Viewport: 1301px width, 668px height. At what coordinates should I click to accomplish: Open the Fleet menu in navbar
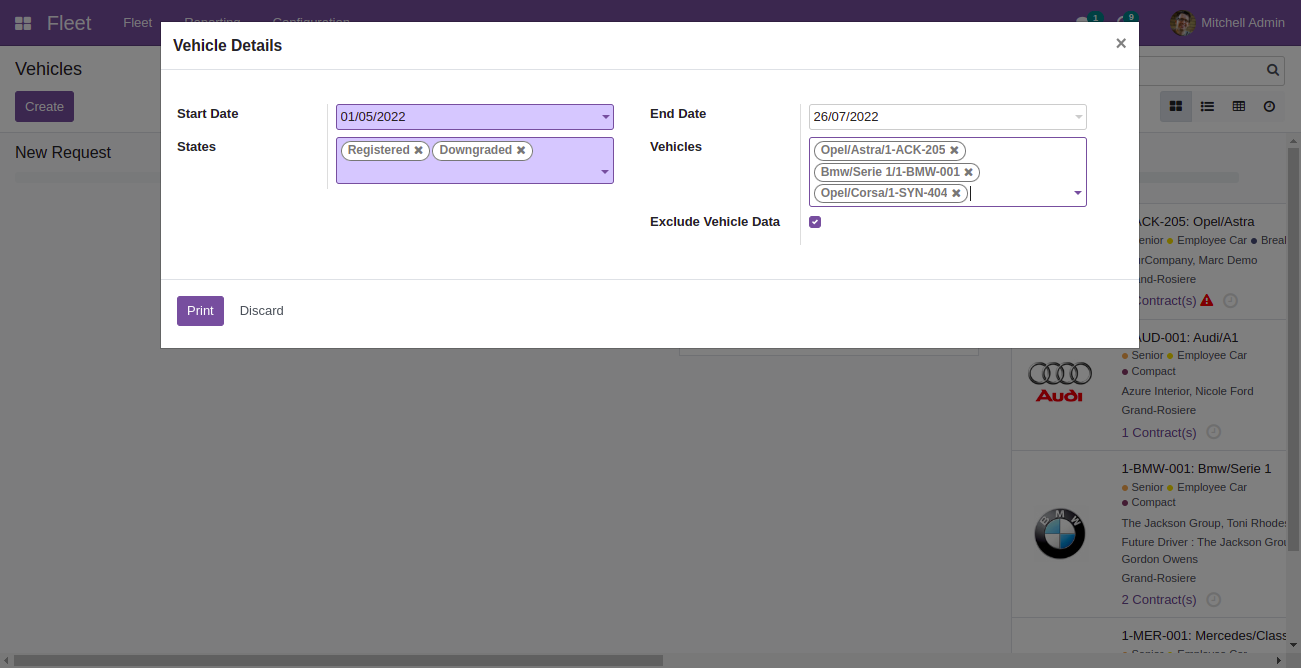pos(138,22)
